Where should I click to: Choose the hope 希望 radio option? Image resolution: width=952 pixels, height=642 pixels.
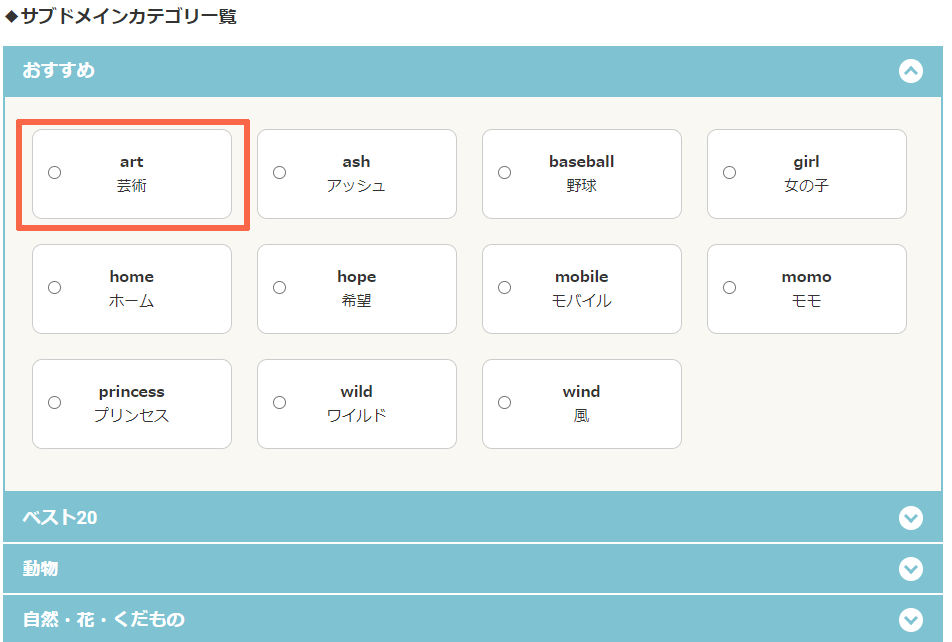280,288
